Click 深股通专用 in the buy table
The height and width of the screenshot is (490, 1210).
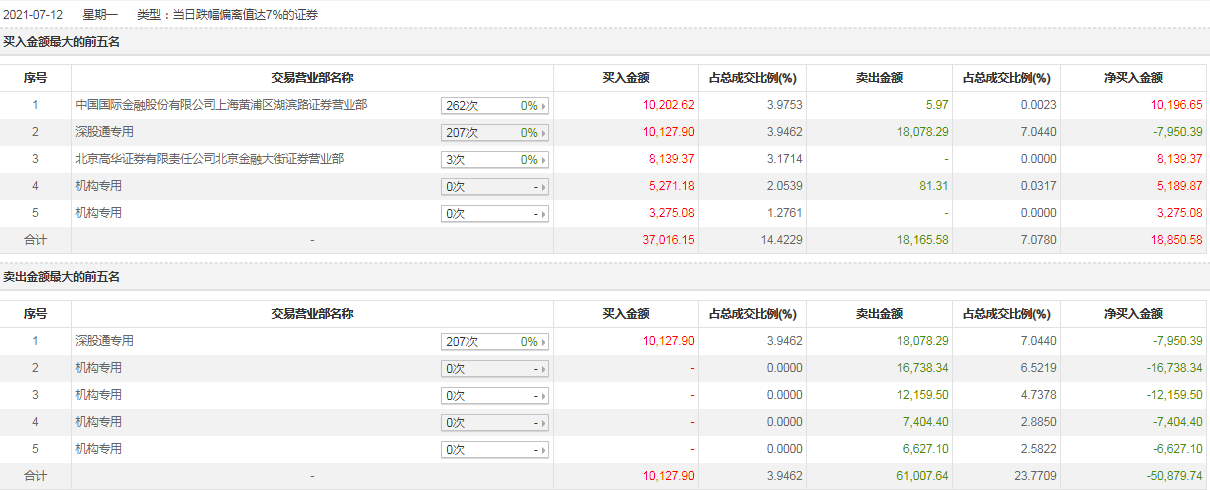pyautogui.click(x=104, y=131)
